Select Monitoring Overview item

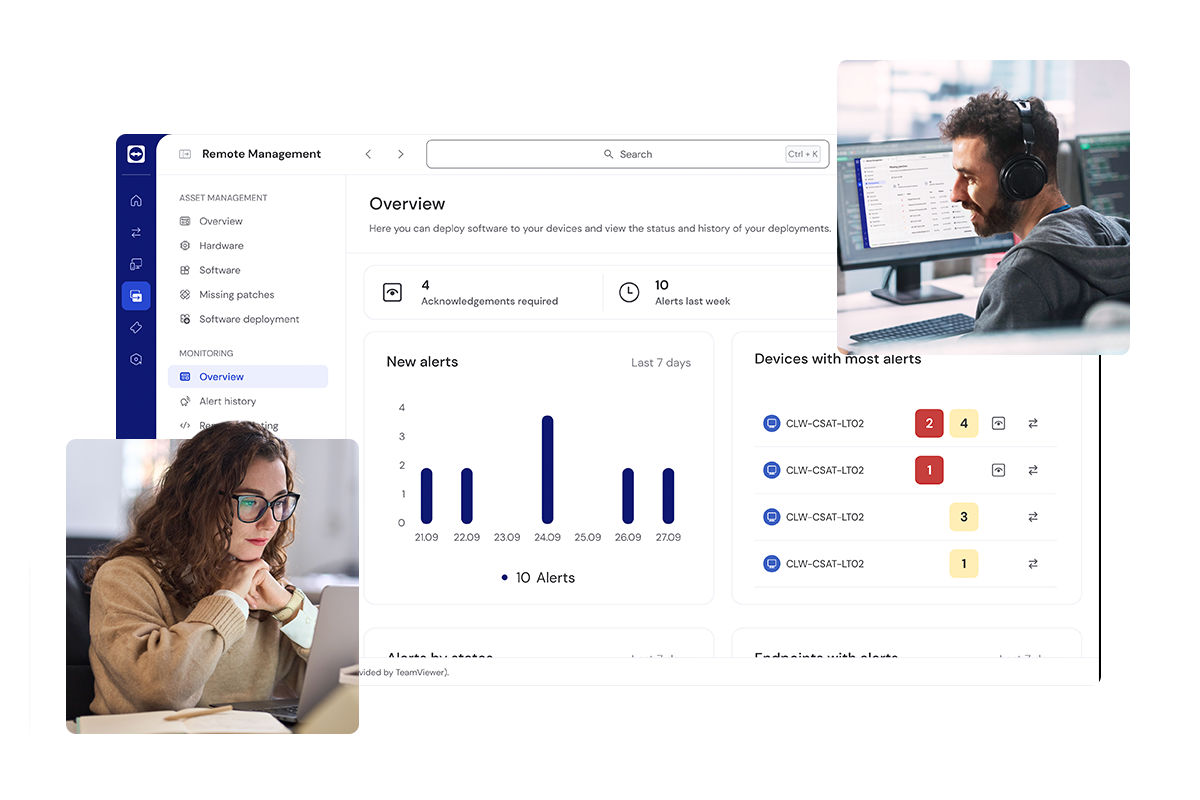(x=248, y=377)
